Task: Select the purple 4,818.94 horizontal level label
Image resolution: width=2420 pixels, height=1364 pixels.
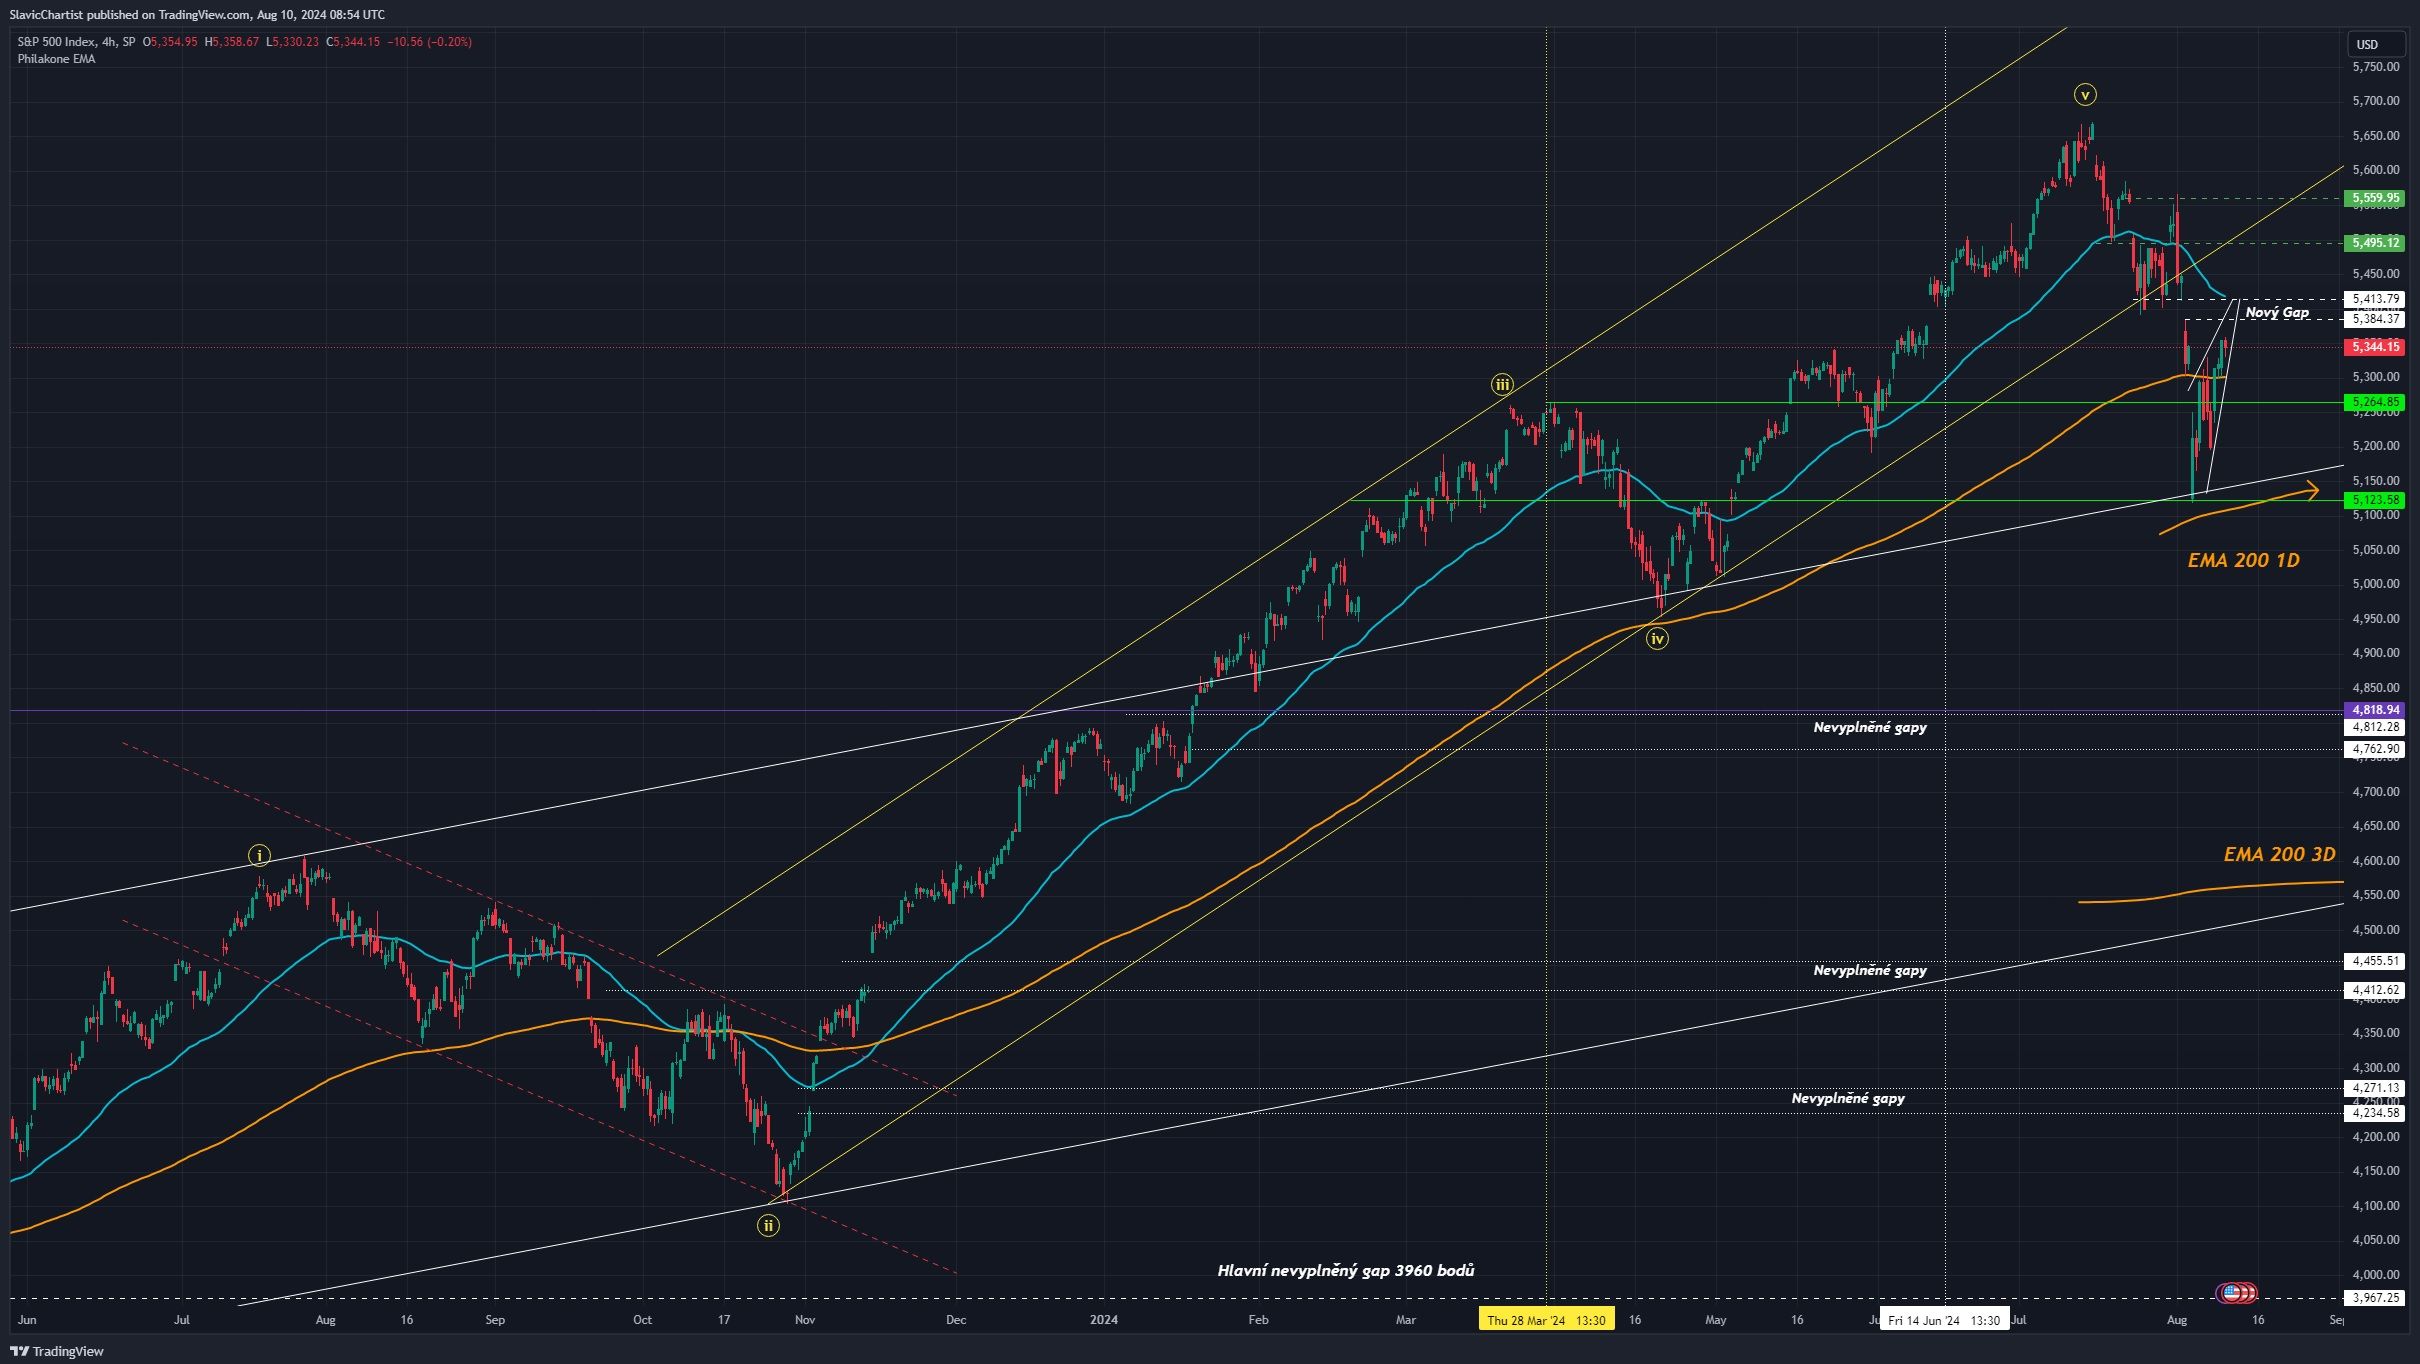Action: [x=2372, y=708]
